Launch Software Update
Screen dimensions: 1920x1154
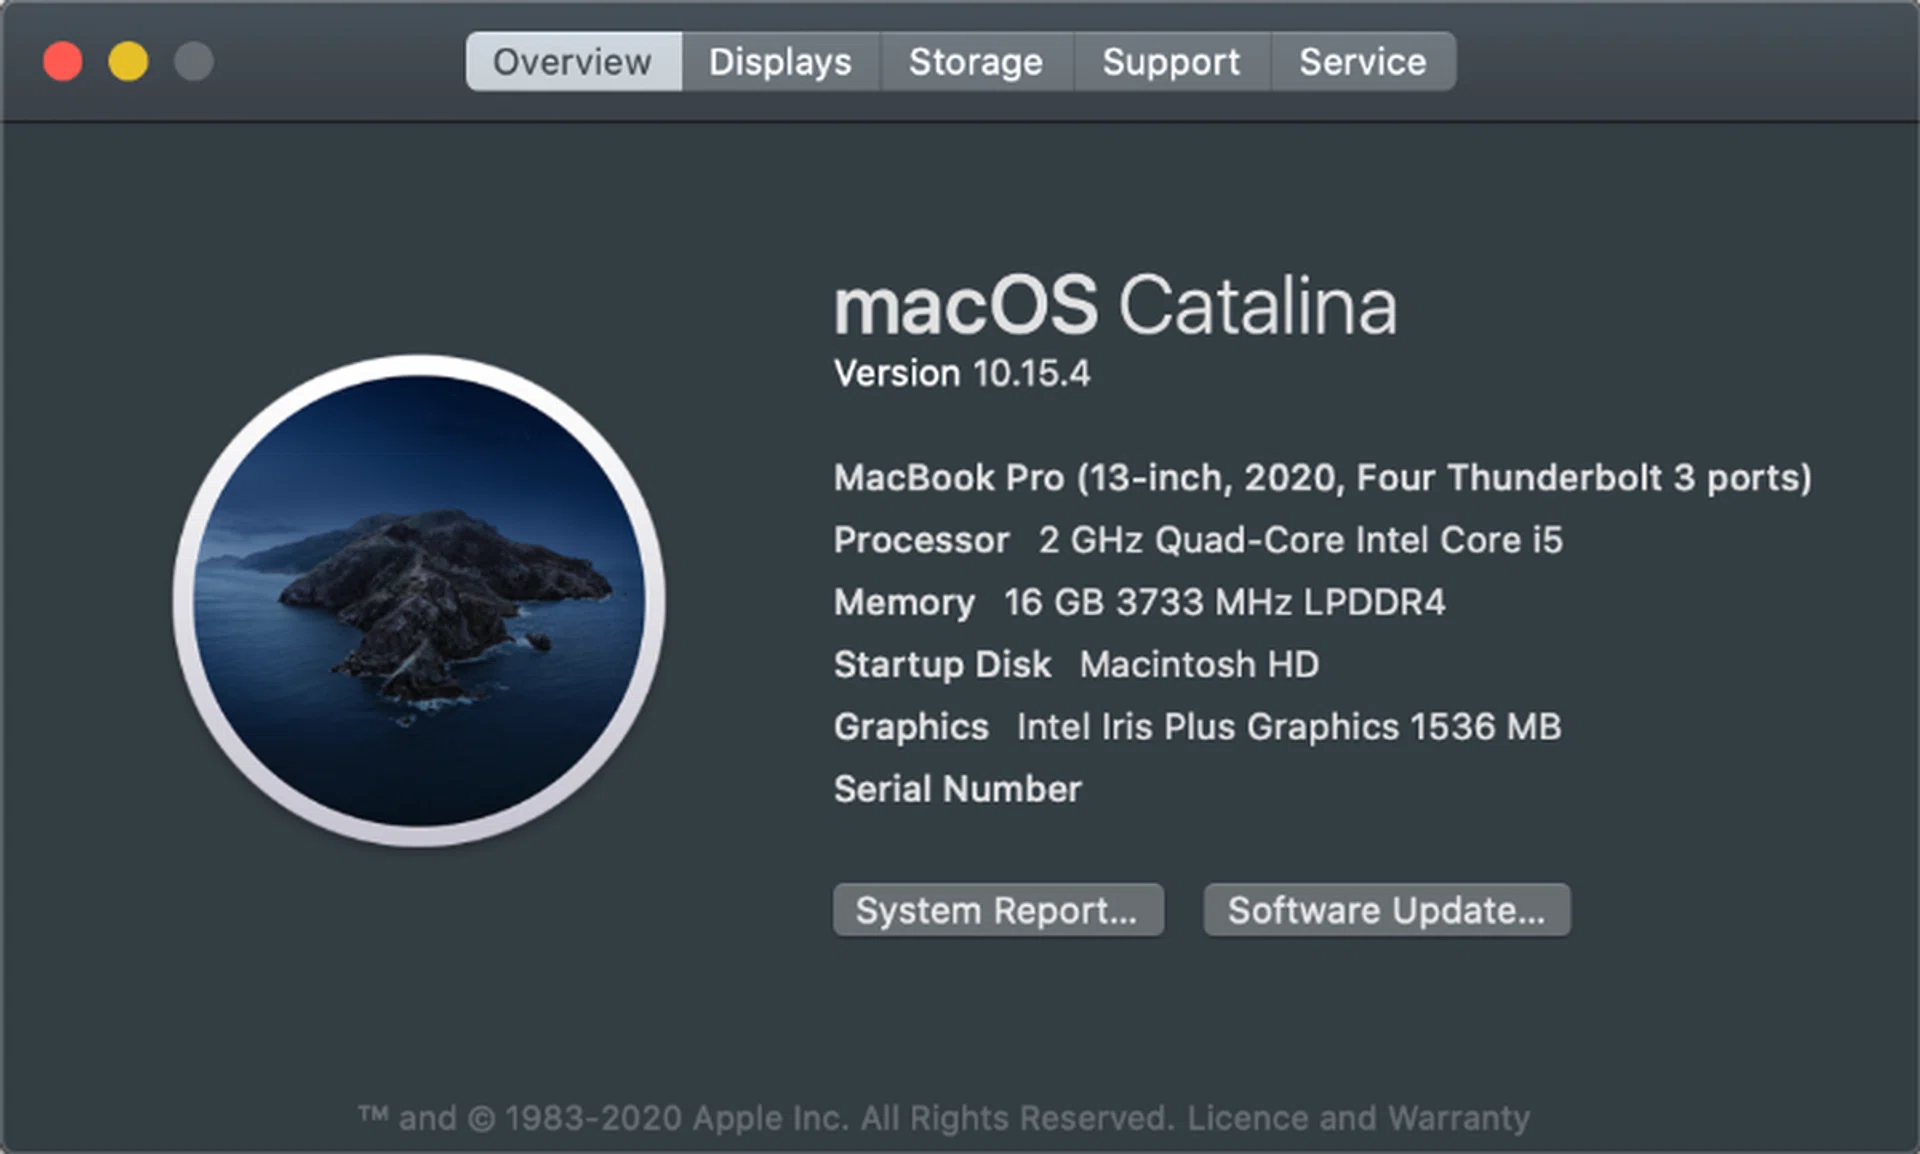[x=1386, y=910]
